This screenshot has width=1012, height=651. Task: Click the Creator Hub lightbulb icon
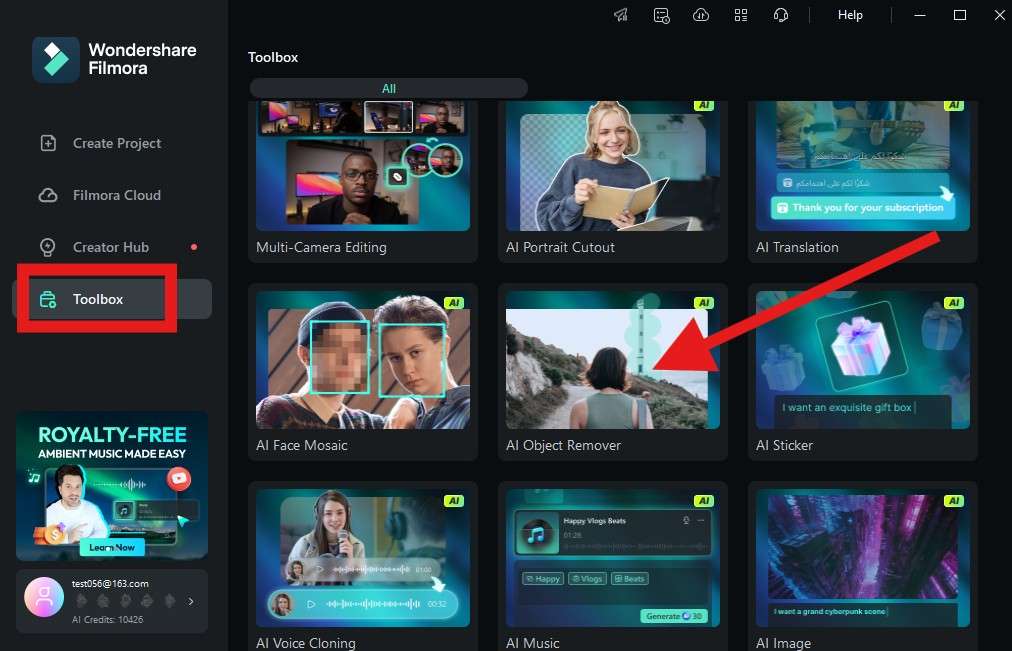48,247
